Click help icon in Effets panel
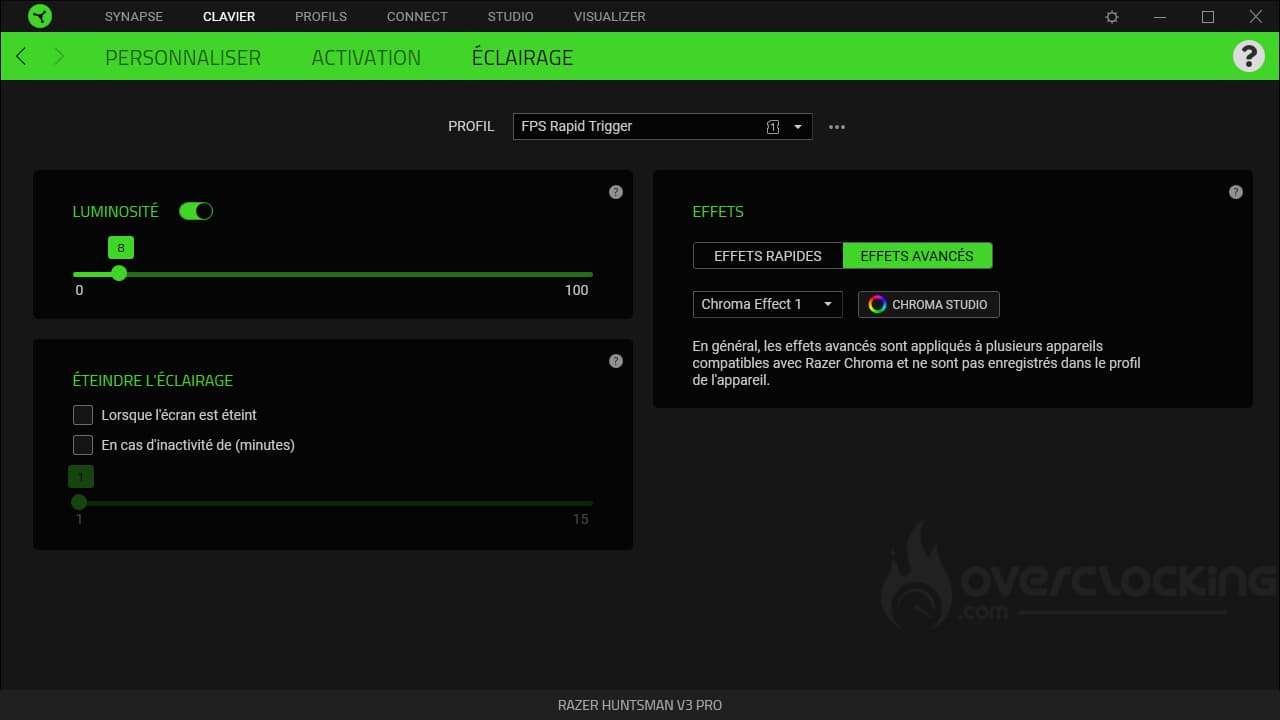Viewport: 1280px width, 720px height. coord(1236,192)
